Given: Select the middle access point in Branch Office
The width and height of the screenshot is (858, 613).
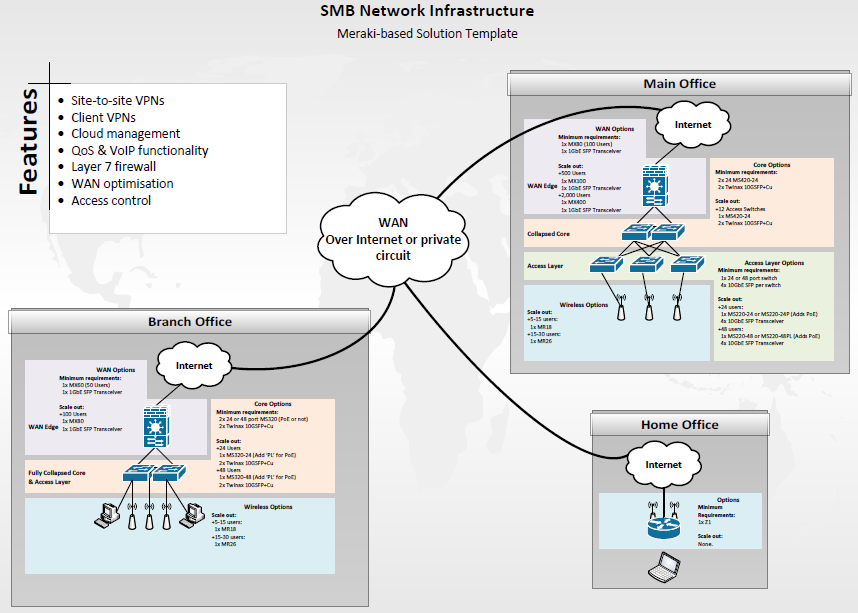Looking at the screenshot, I should (x=149, y=516).
